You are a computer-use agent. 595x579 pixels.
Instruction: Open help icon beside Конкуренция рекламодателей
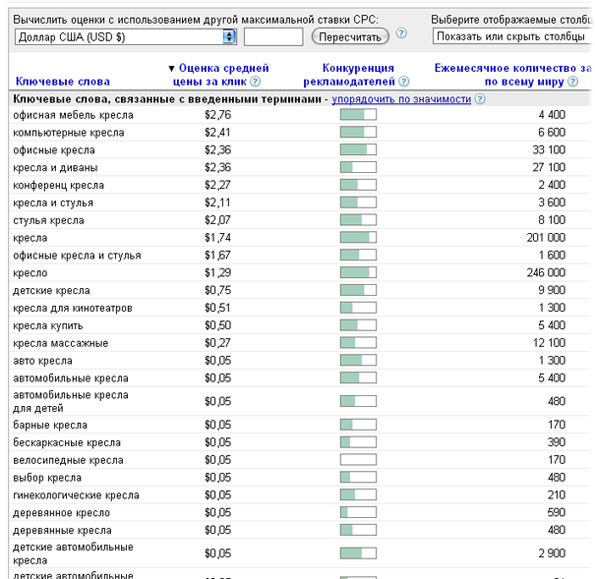404,81
